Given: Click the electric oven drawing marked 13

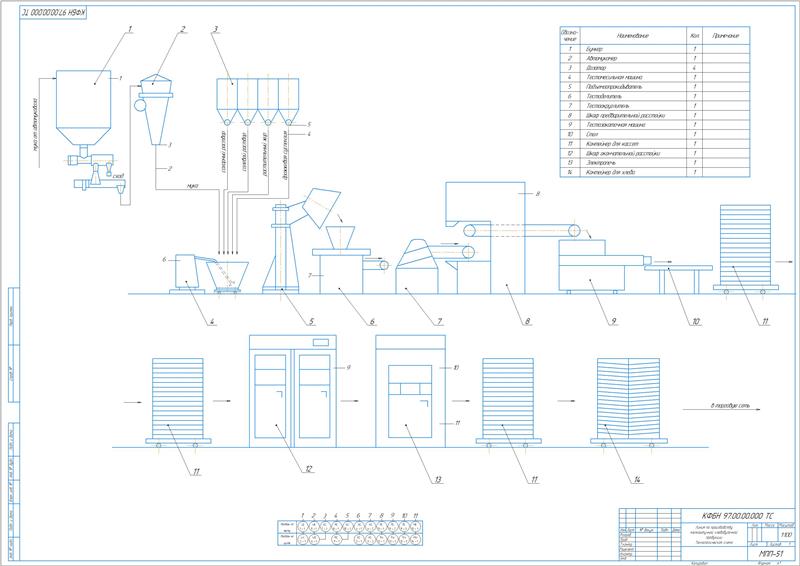Looking at the screenshot, I should tap(411, 391).
